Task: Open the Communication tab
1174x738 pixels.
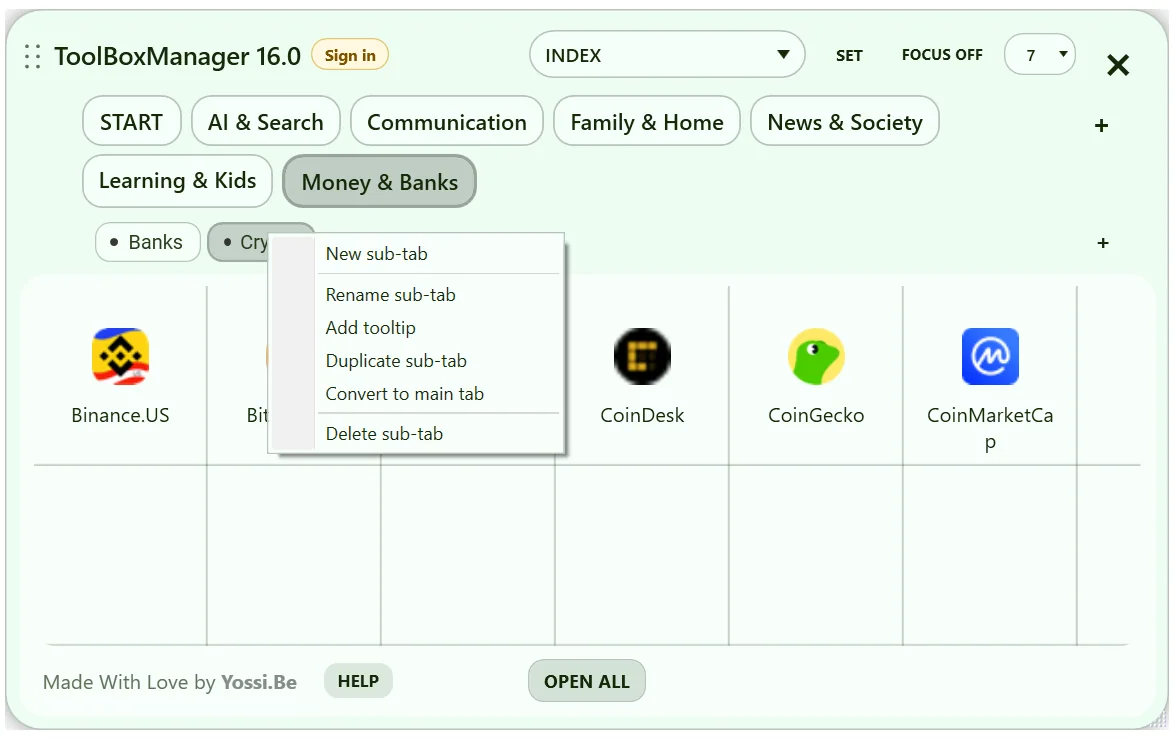Action: (447, 121)
